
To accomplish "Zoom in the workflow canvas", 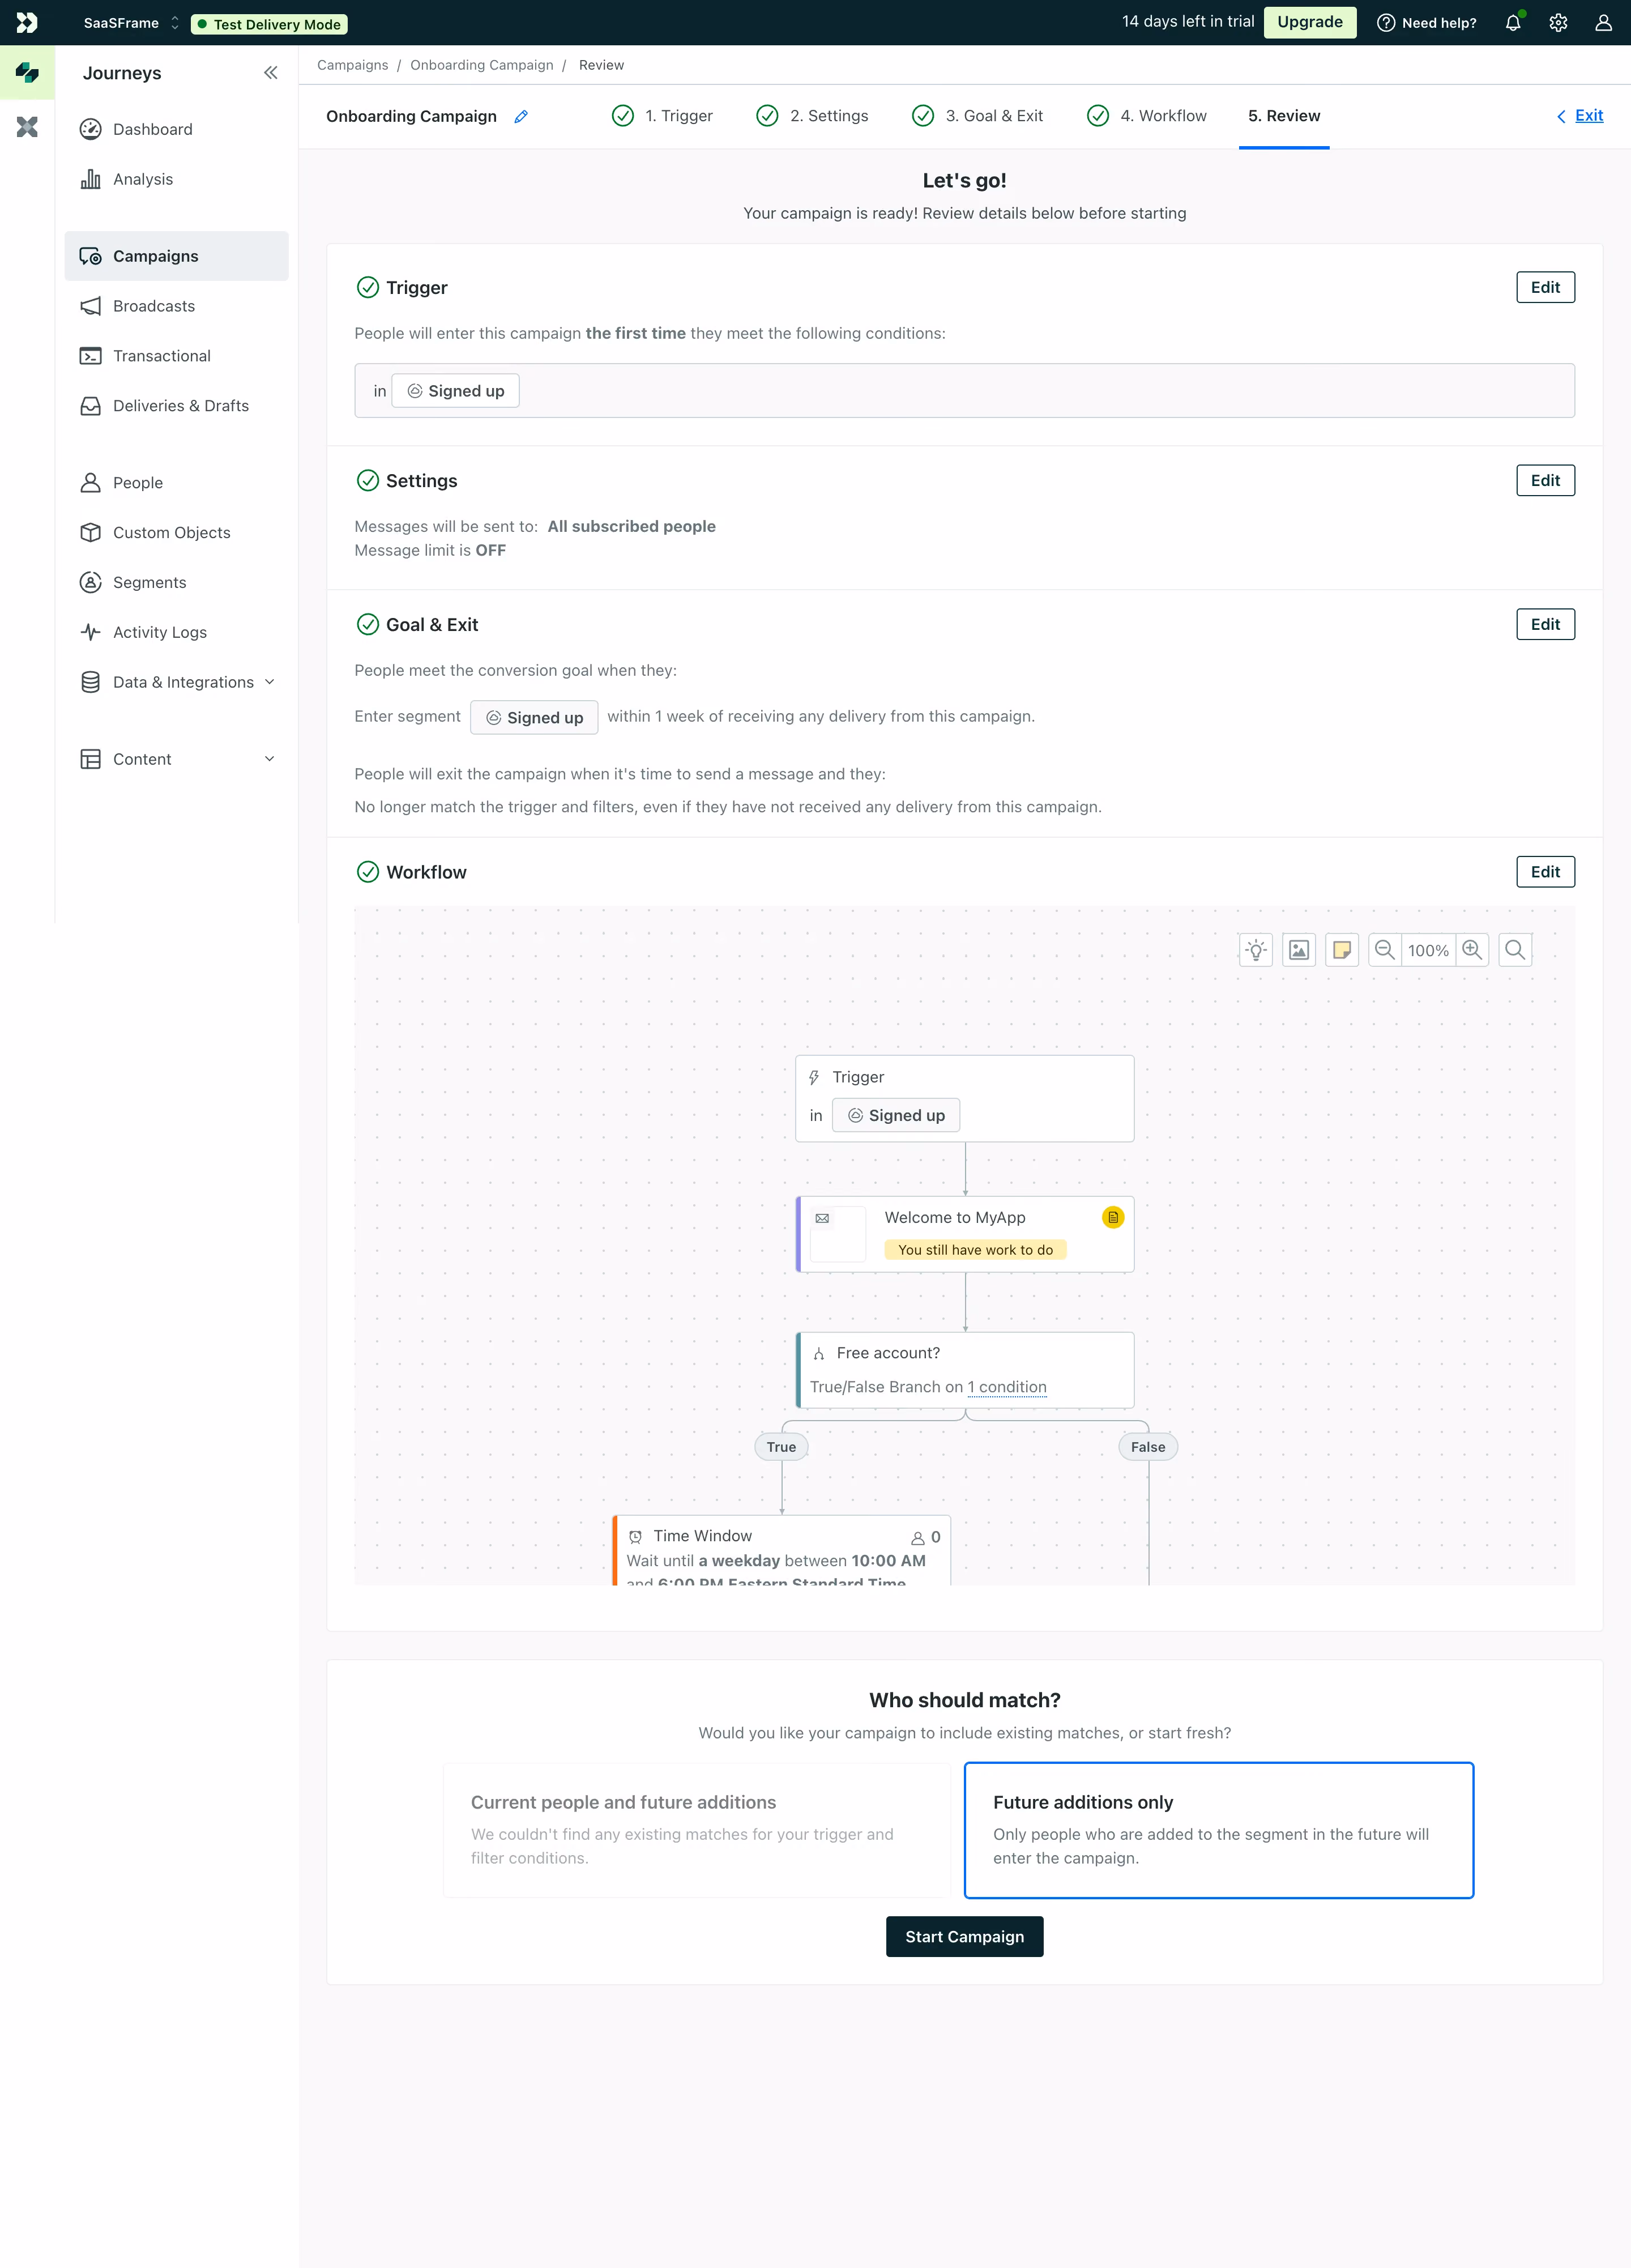I will click(1472, 950).
